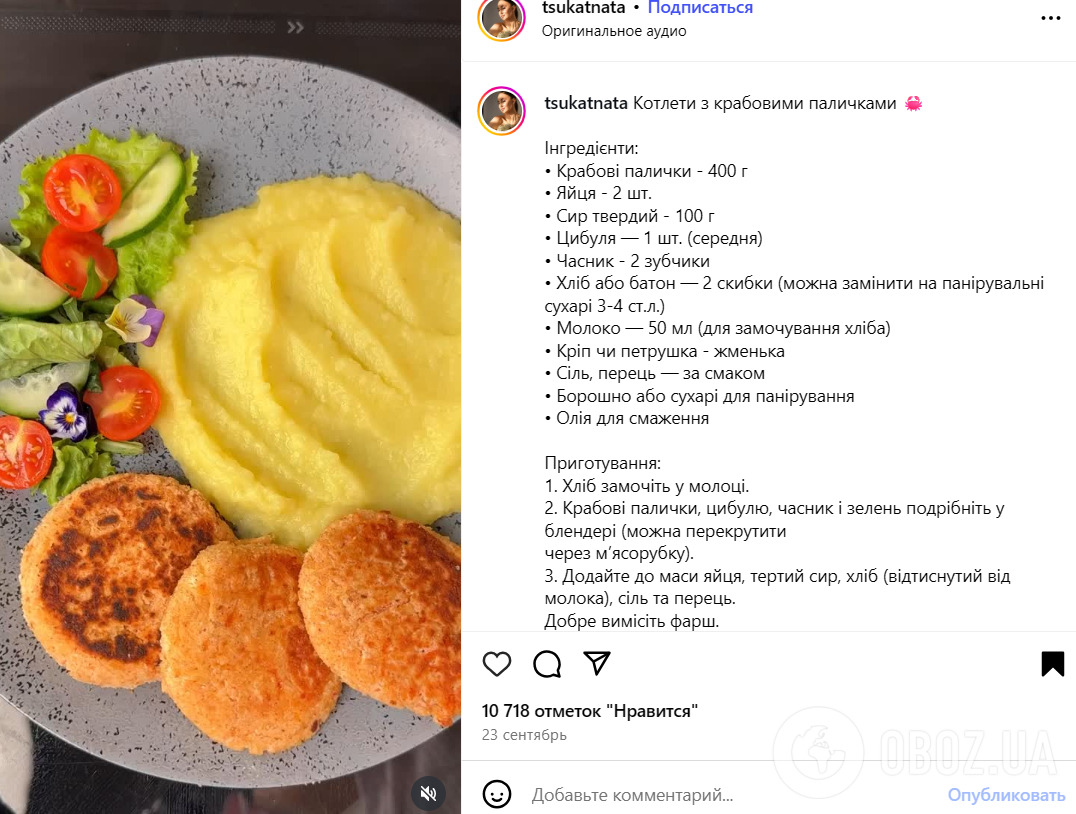Screen dimensions: 1076x814
Task: View the list of 10 718 likes
Action: pos(589,711)
